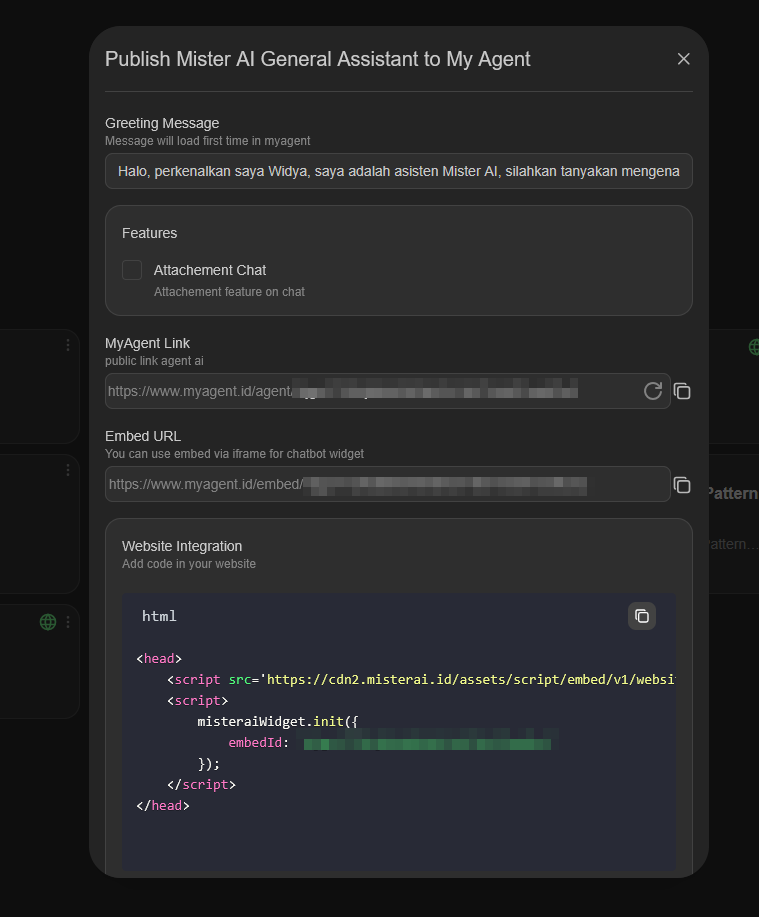Copy the Embed URL using its copy icon

pyautogui.click(x=682, y=485)
